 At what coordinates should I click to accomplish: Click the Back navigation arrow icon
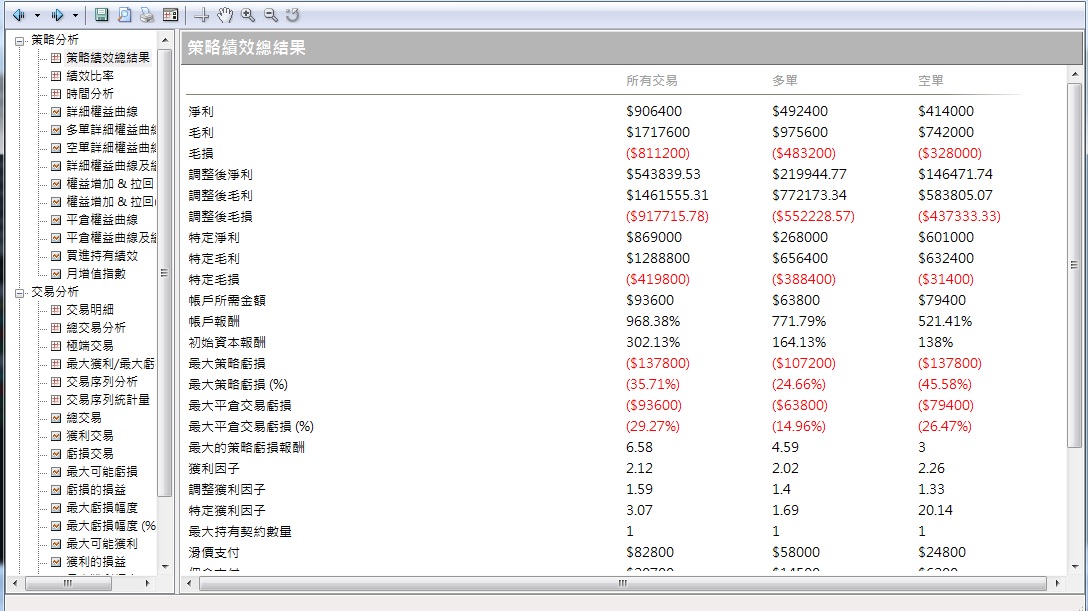pos(19,15)
